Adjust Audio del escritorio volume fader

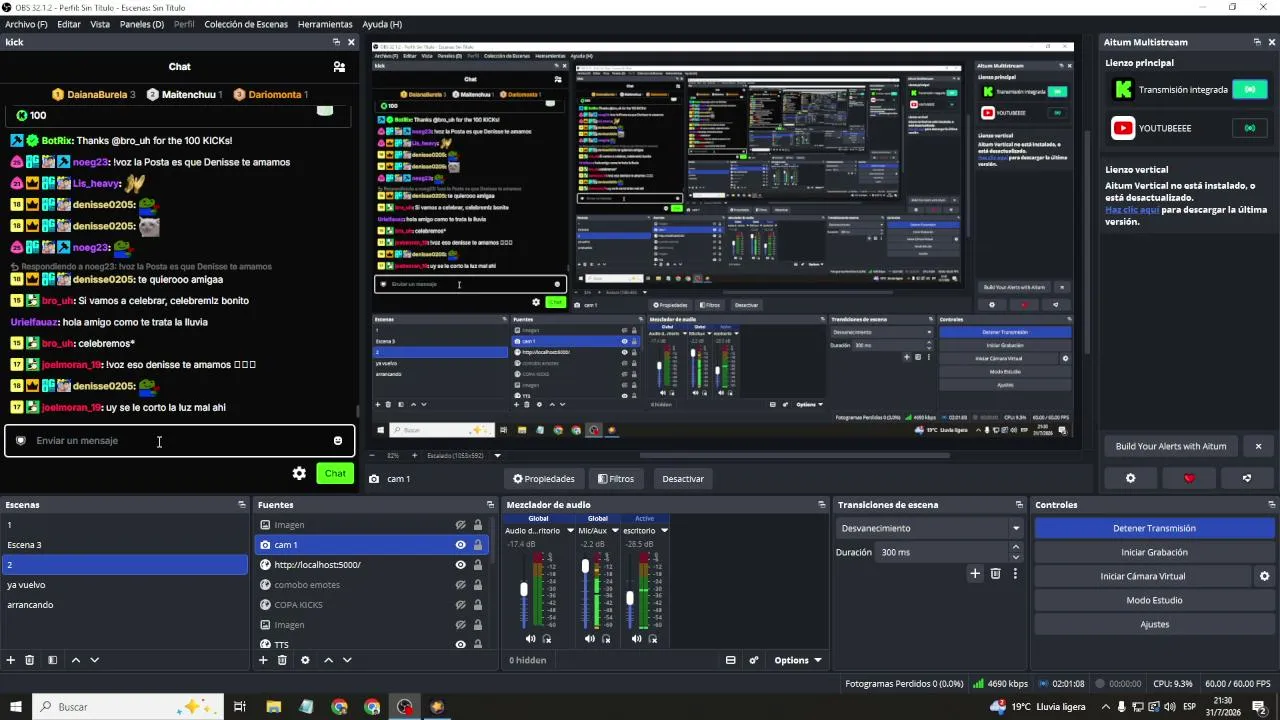(x=523, y=590)
